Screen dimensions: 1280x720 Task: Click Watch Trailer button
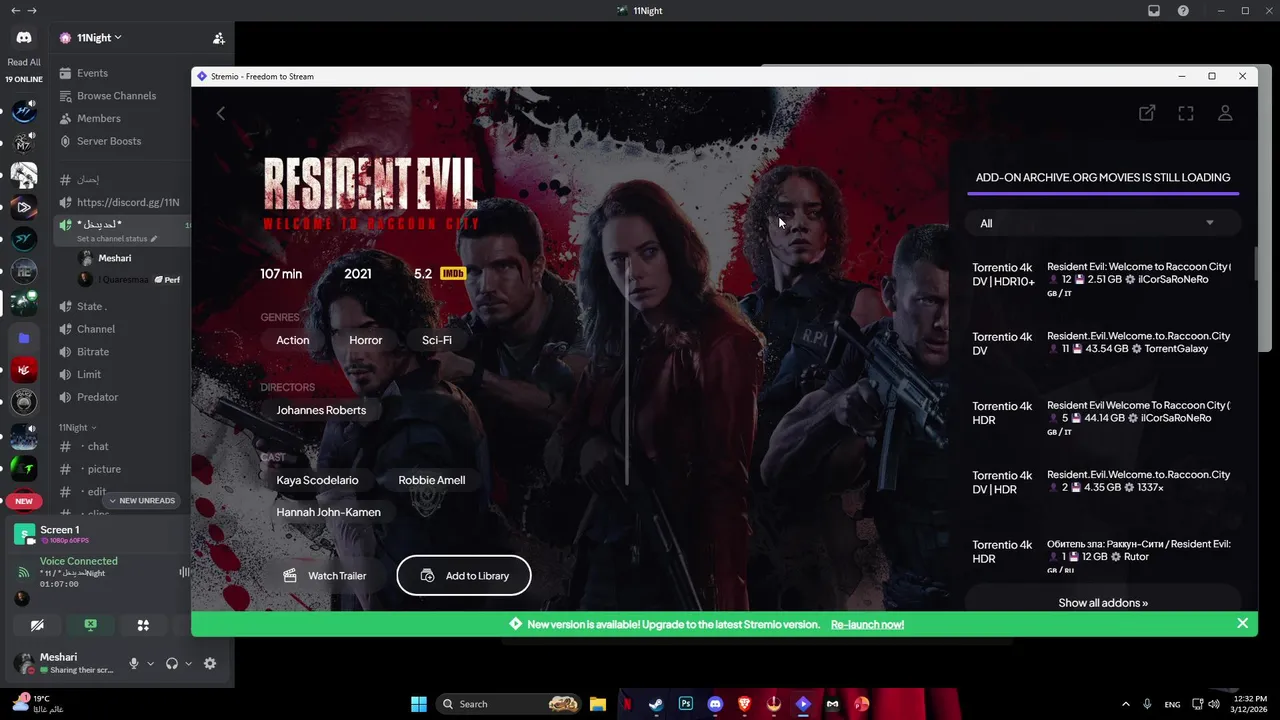(x=324, y=576)
